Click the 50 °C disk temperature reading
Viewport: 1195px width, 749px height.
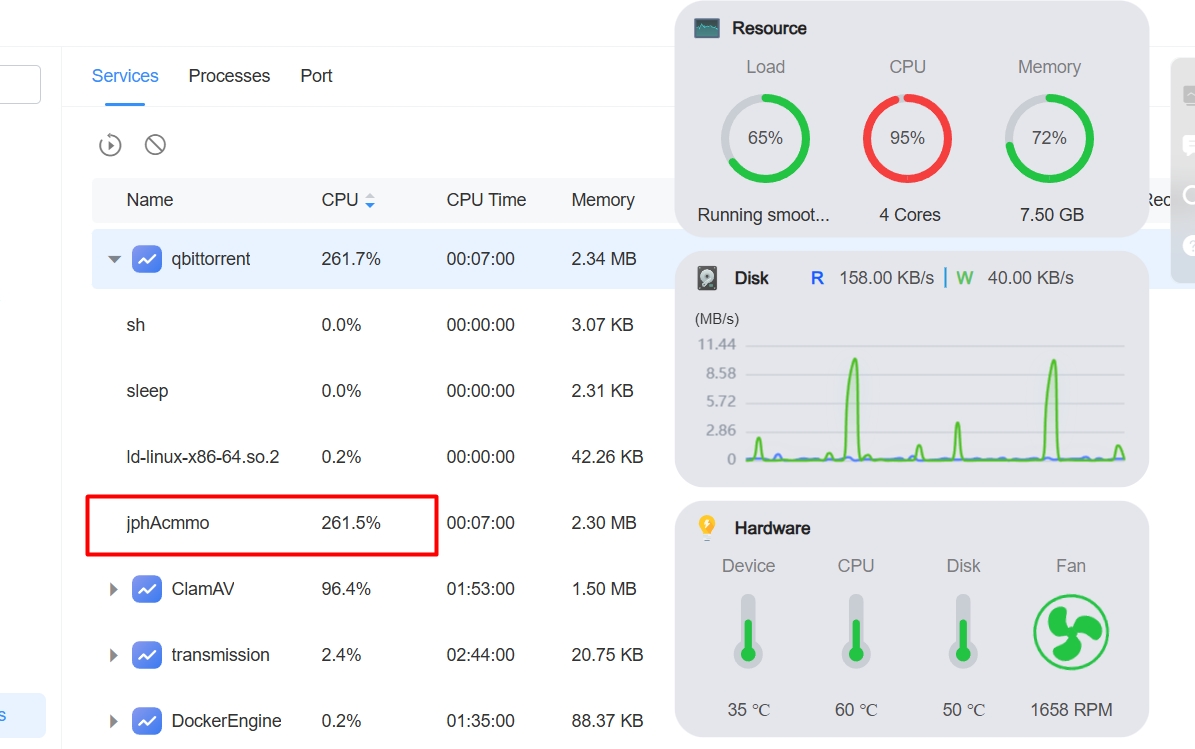pos(963,710)
